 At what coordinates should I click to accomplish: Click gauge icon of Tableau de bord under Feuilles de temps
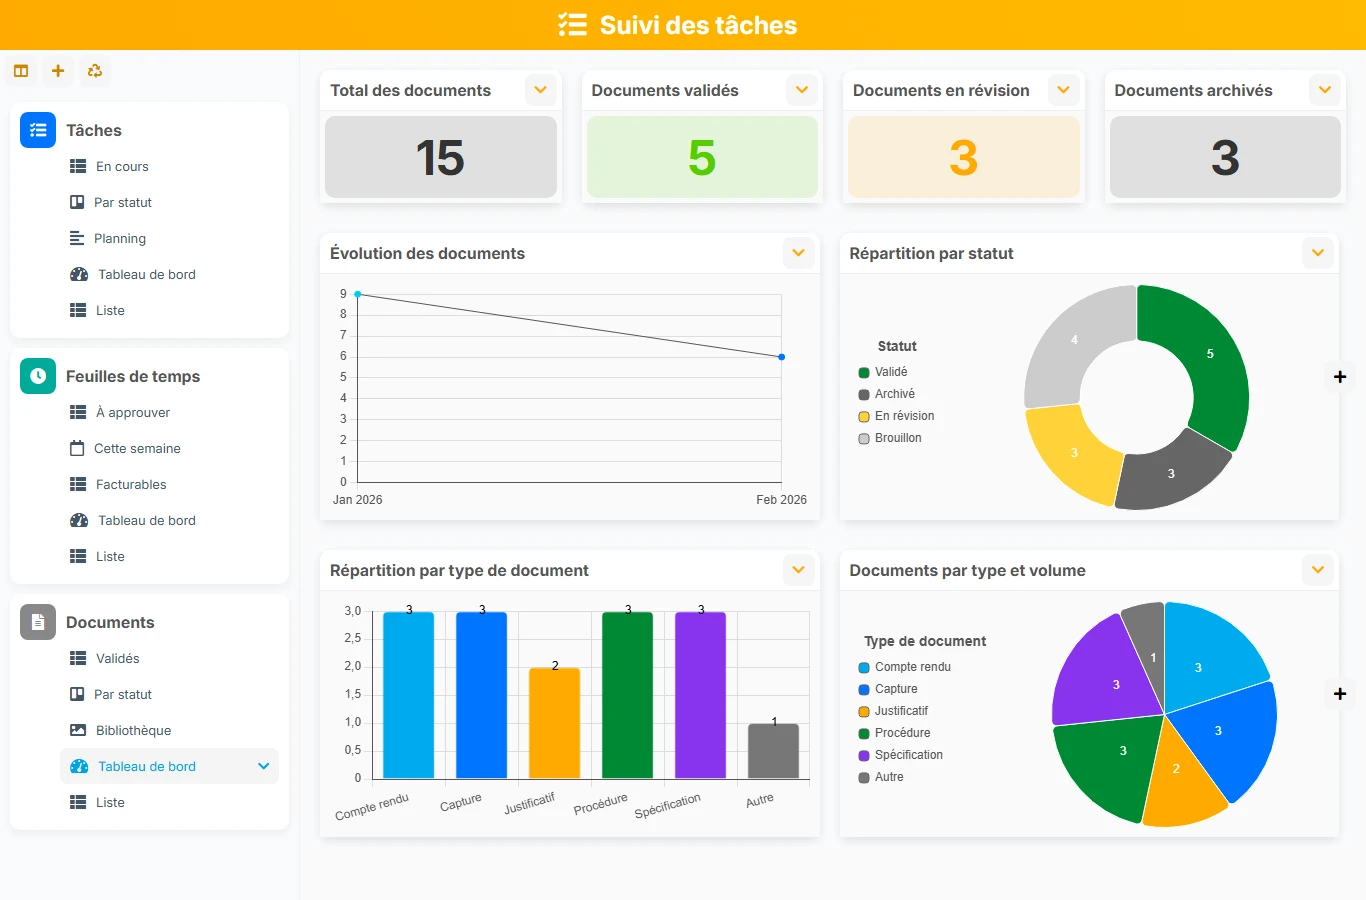[79, 520]
